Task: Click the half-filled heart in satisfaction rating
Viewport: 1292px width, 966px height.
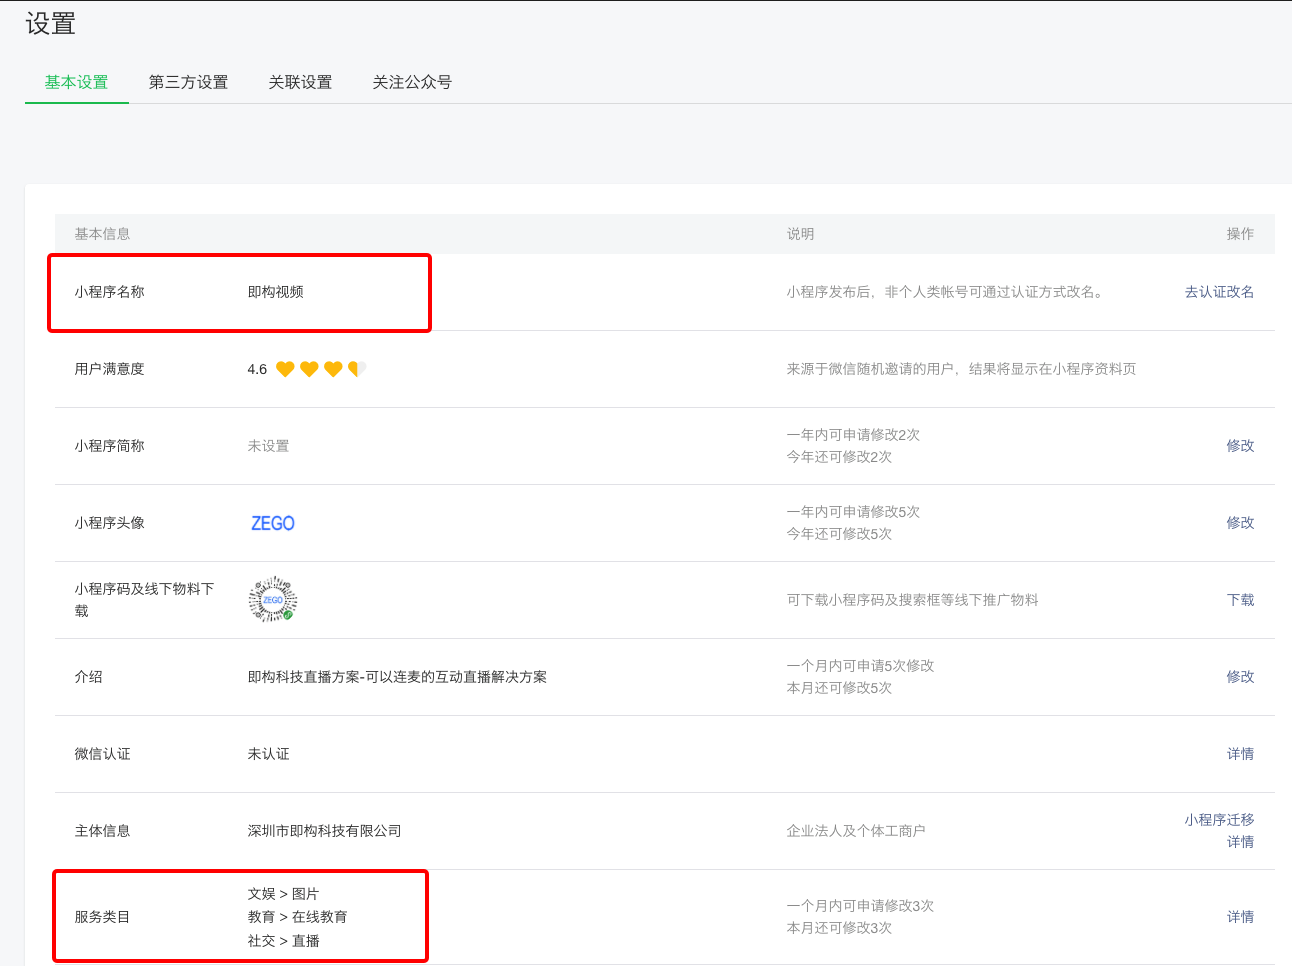Action: click(356, 369)
